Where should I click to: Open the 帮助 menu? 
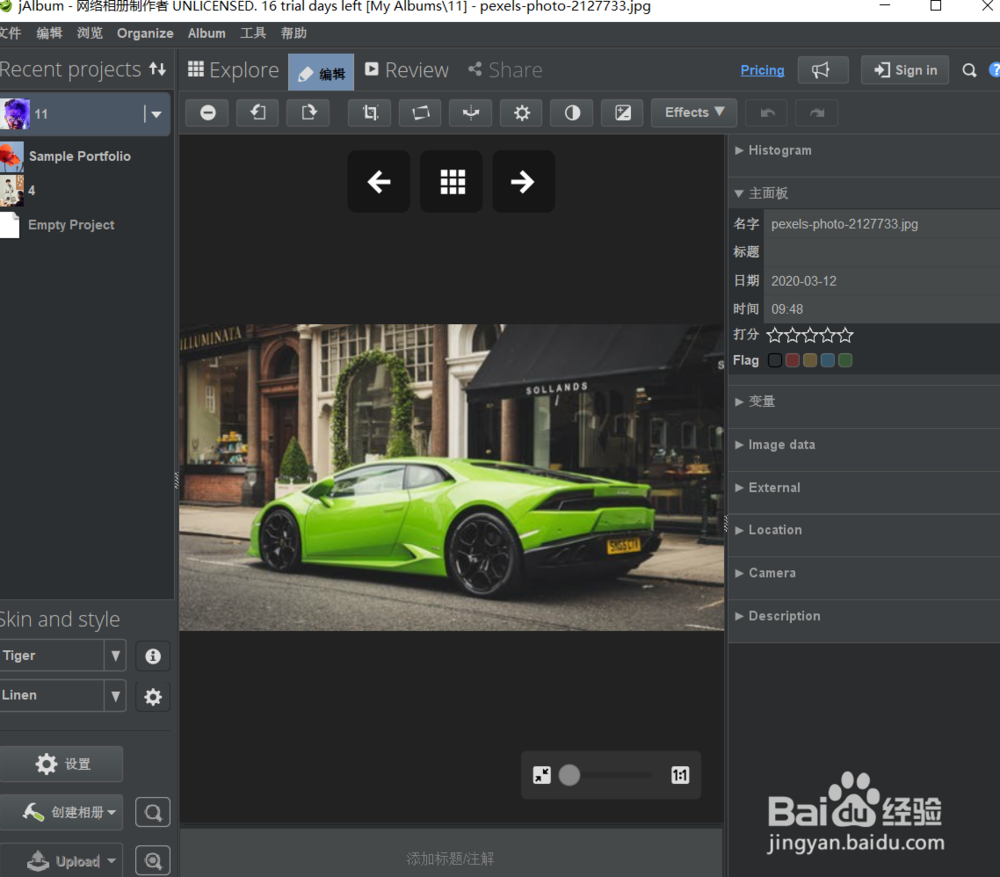pos(293,33)
